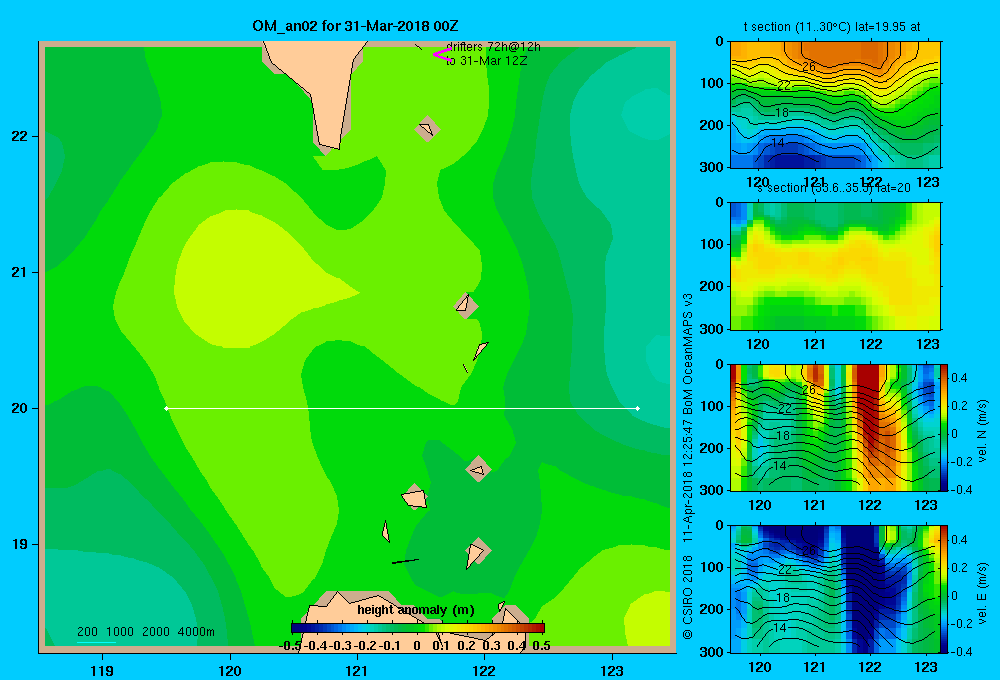This screenshot has height=680, width=1000.
Task: Click the northward velocity section plot
Action: [834, 427]
